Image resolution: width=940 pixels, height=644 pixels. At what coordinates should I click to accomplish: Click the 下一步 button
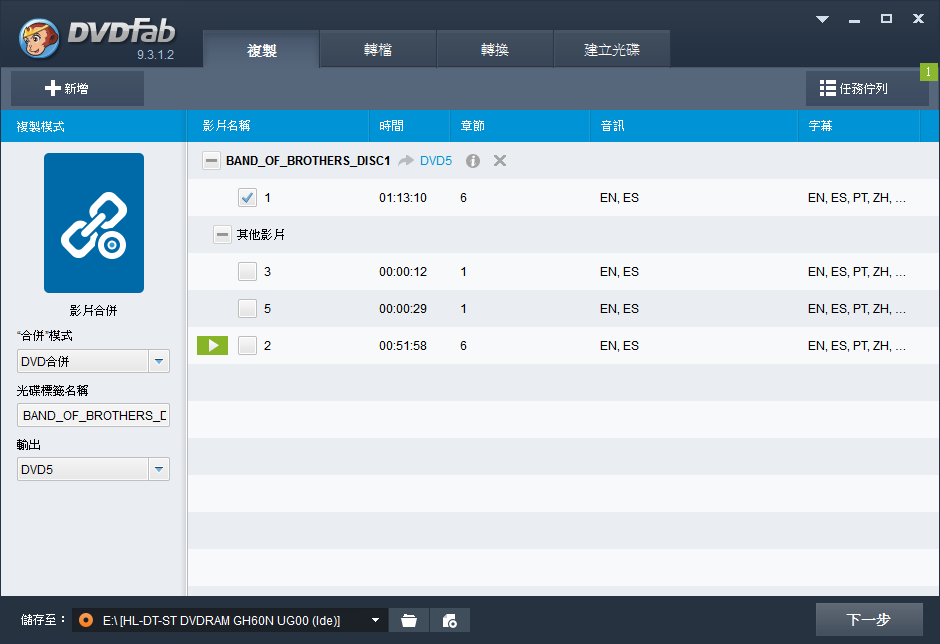tap(868, 620)
